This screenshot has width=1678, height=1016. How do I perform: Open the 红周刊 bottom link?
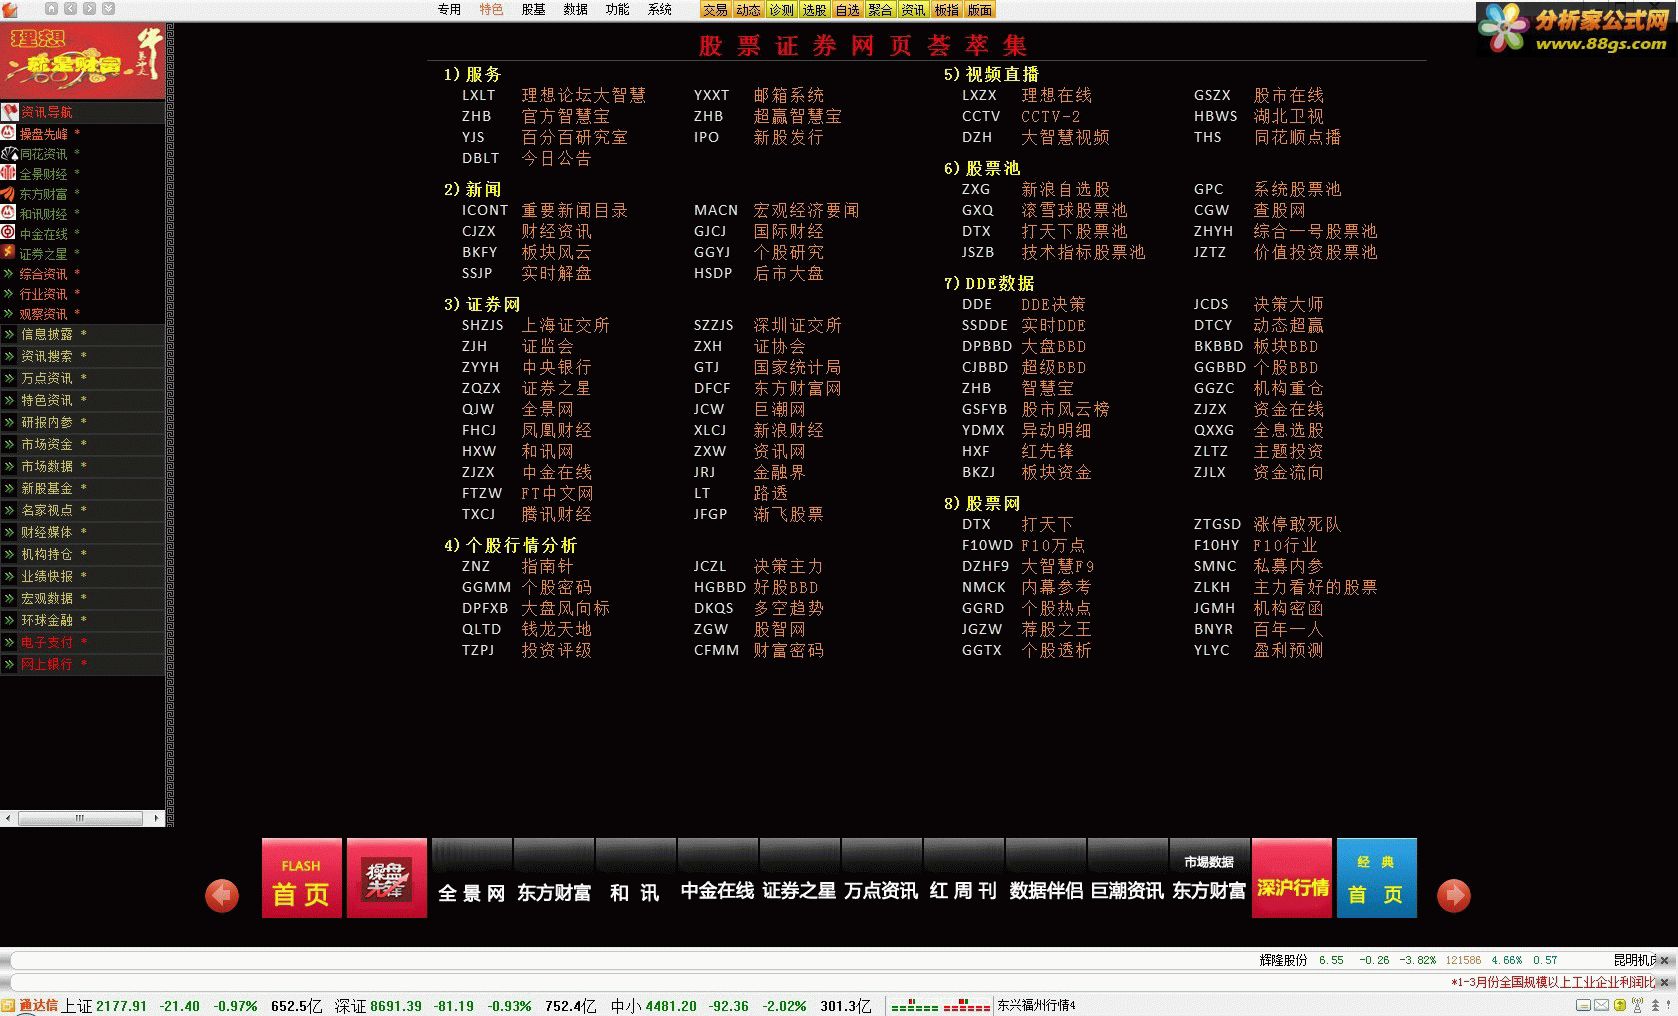click(x=962, y=890)
